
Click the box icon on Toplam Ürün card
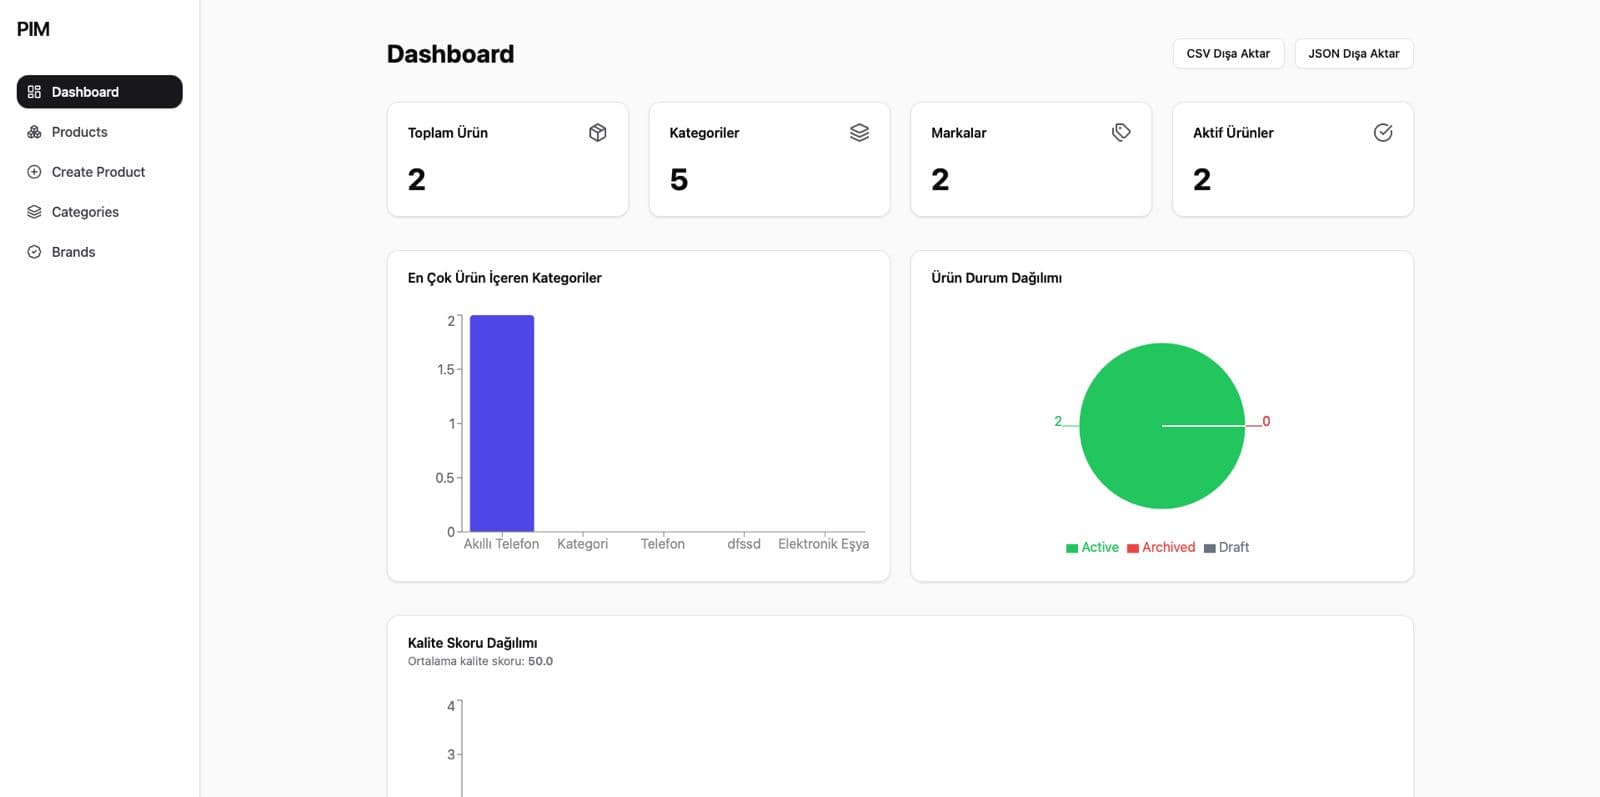[x=598, y=133]
